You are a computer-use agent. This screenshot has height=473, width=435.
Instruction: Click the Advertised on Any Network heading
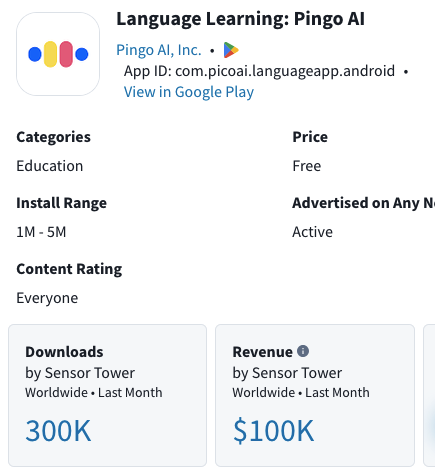coord(363,203)
